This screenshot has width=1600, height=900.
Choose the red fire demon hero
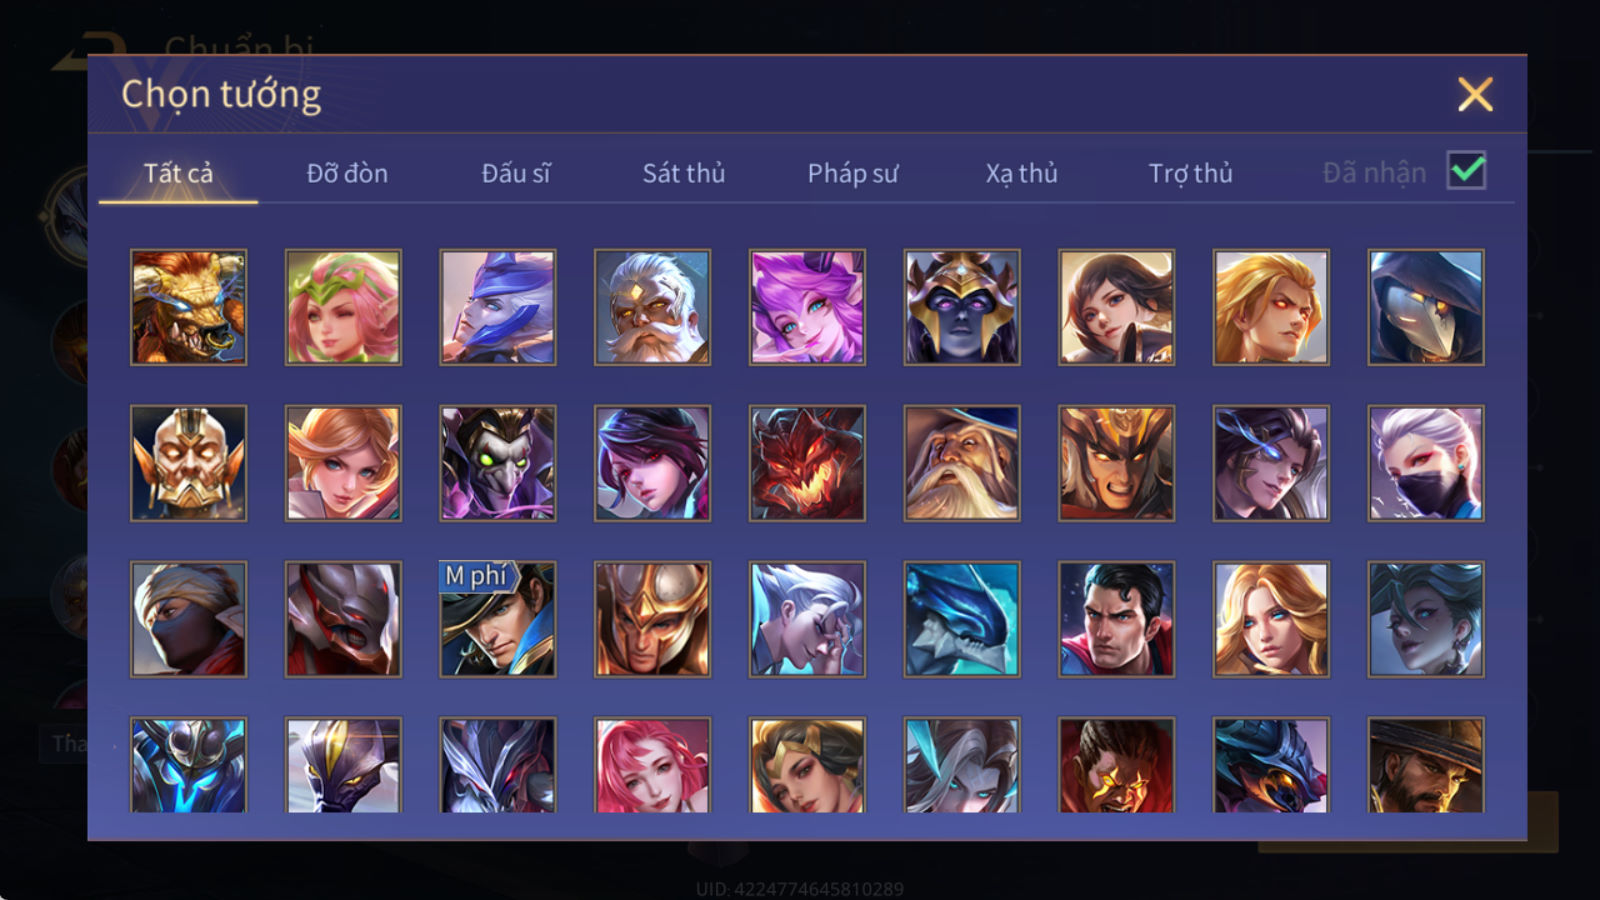(x=807, y=463)
